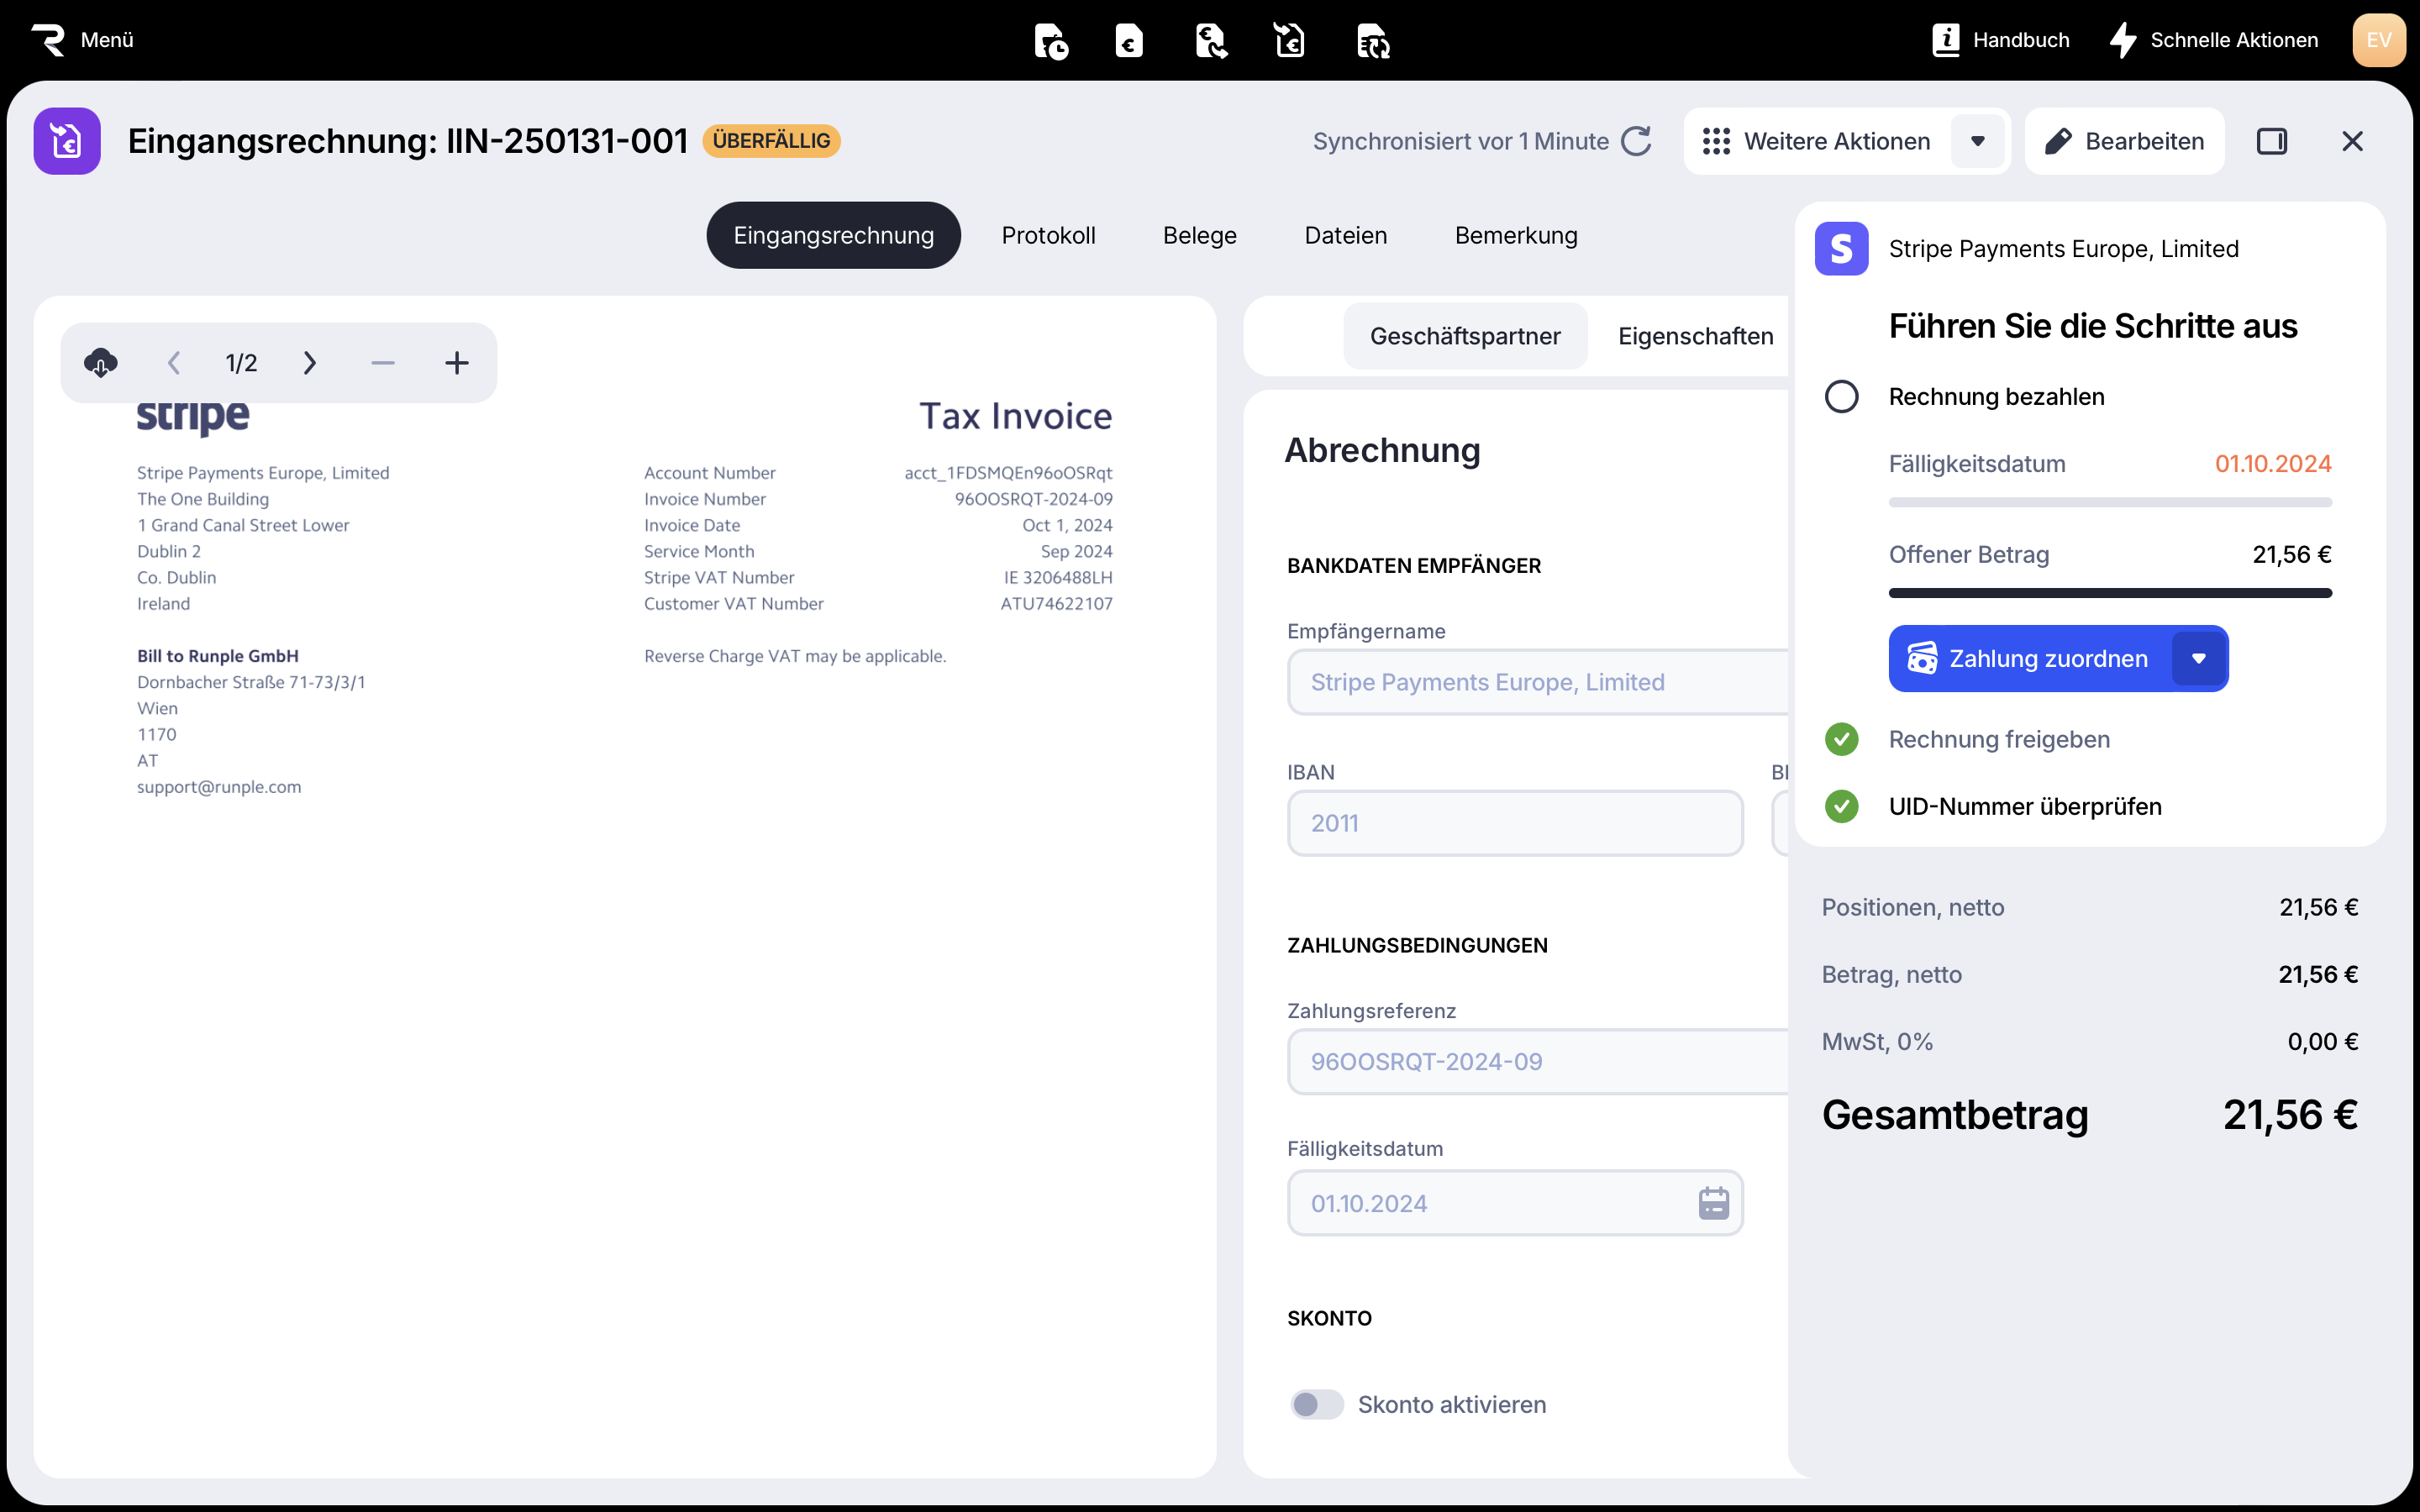Click the cloud download icon in PDF viewer

click(x=101, y=362)
